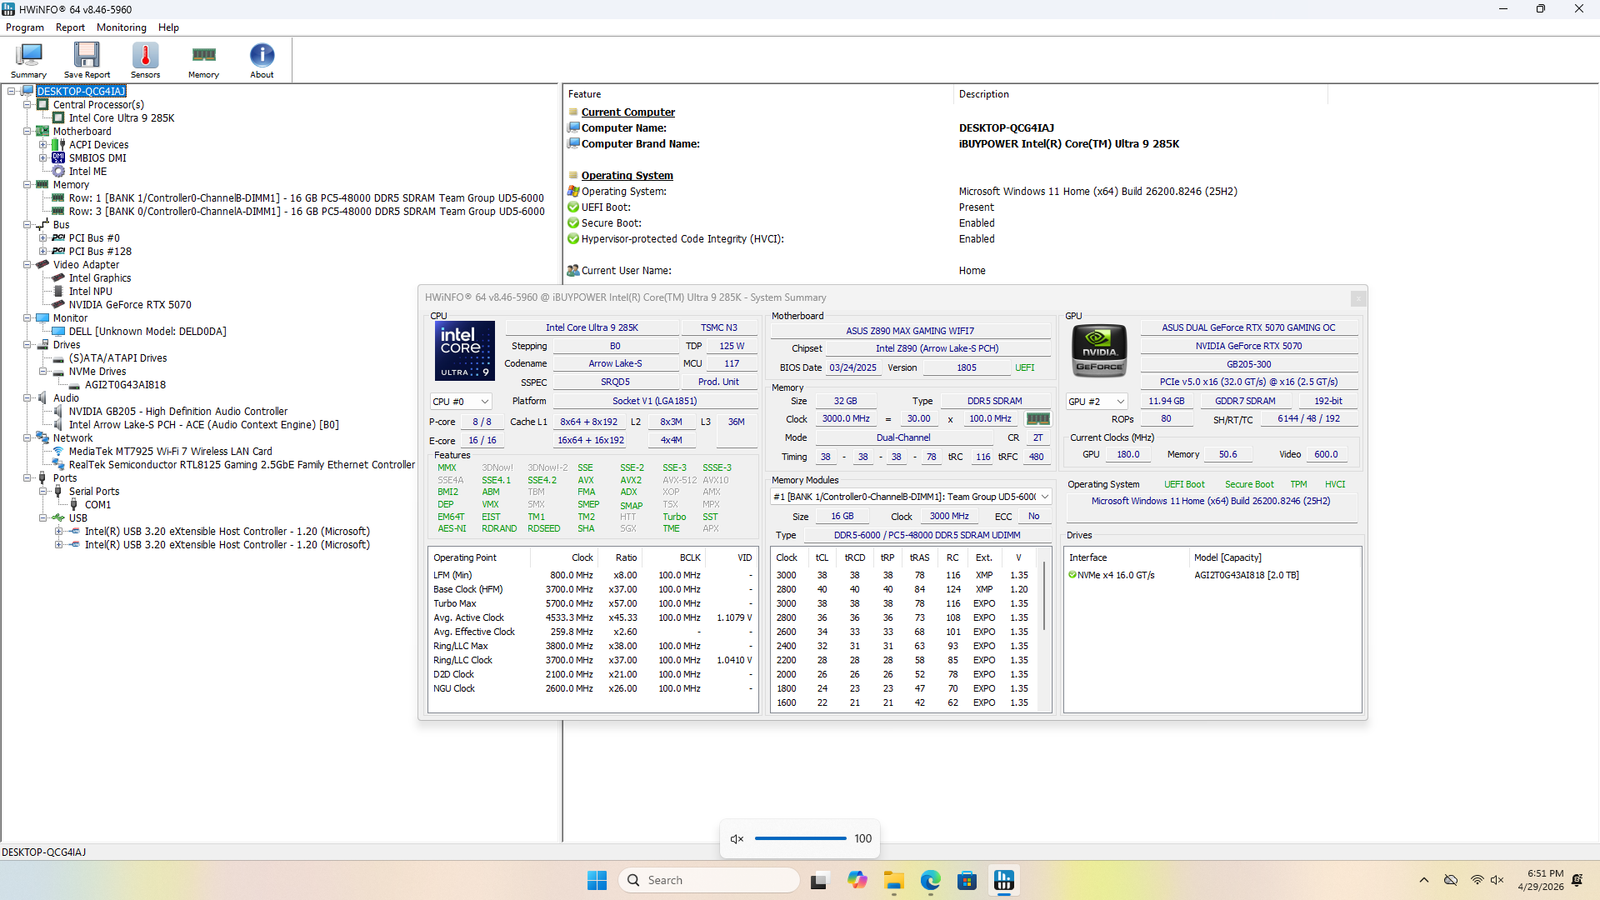This screenshot has width=1600, height=900.
Task: Open the Program menu
Action: click(25, 27)
